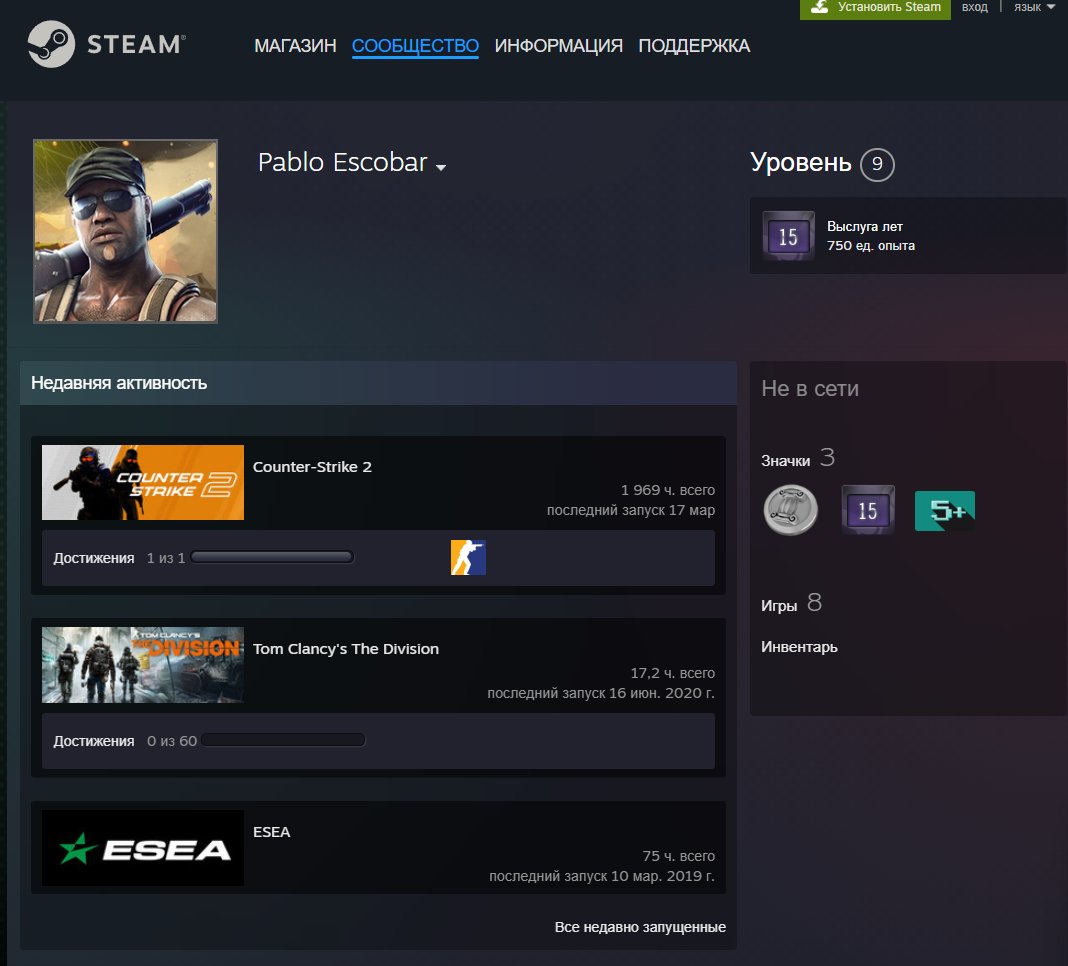Click последний запуск 10 мар. 2019 г. text

(601, 876)
